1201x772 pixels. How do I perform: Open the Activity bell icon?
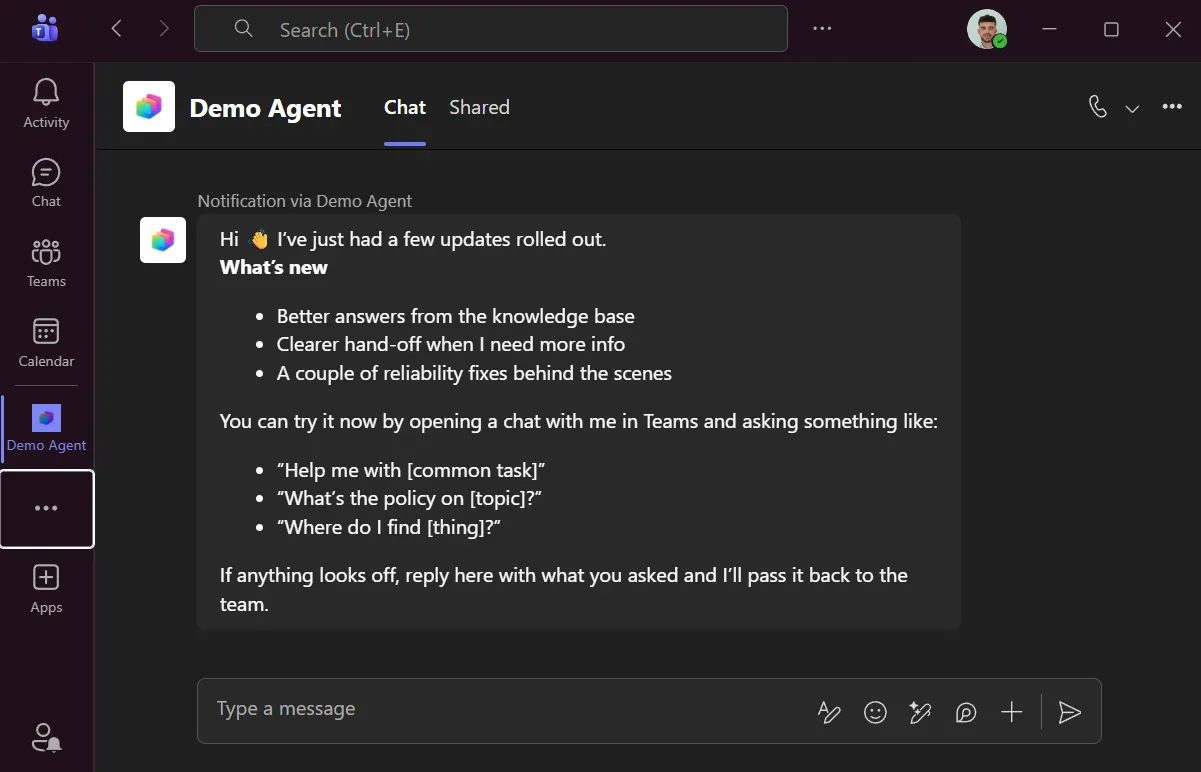[x=46, y=93]
